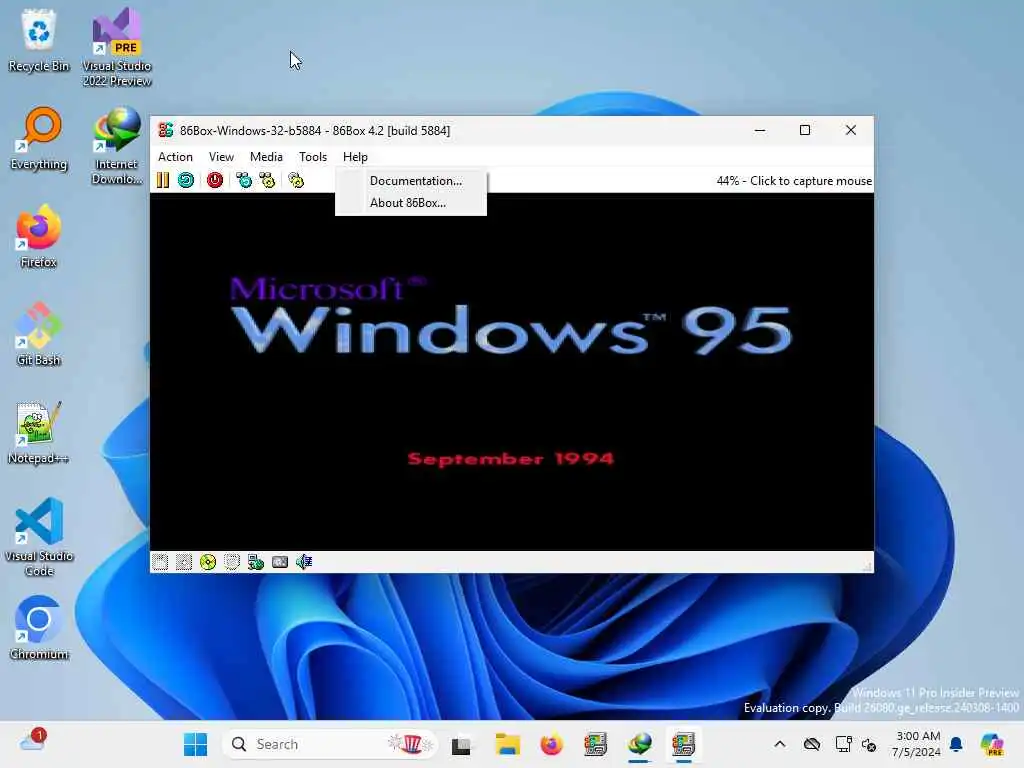Click the first 86Box manager taskbar icon

tap(596, 744)
